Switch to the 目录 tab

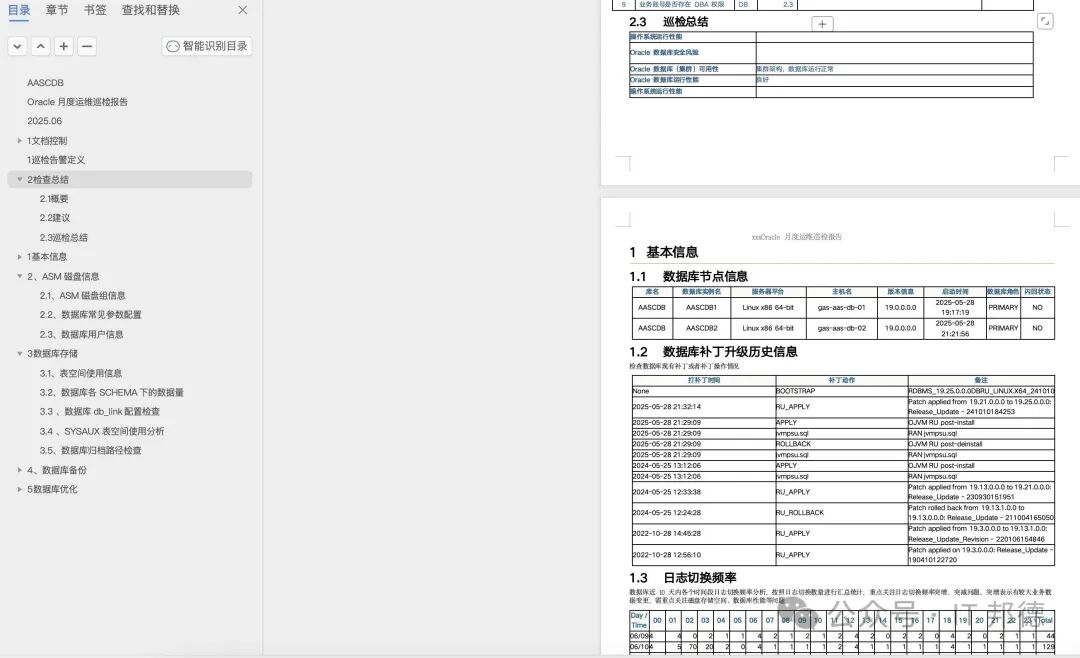(19, 10)
